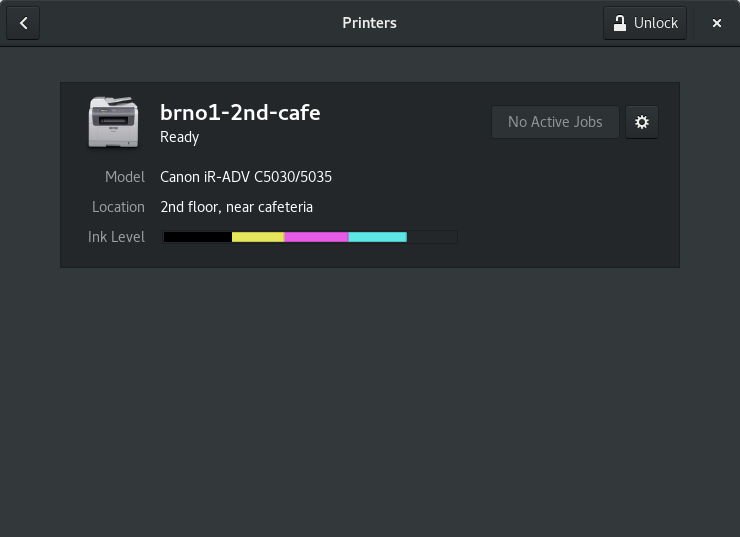
Task: Click the Printers window title
Action: (370, 23)
